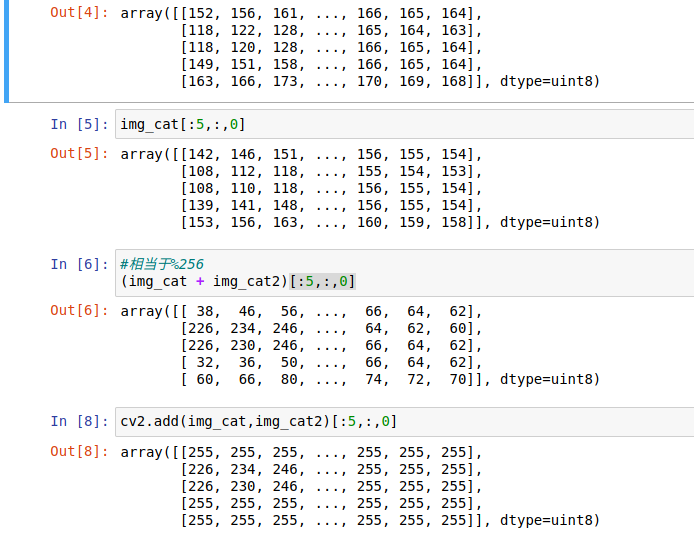Click value 38 in Out[6] first row

(x=205, y=312)
